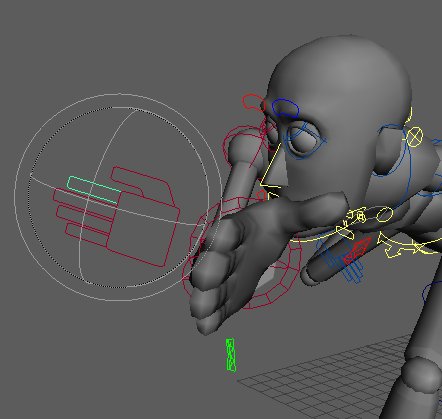Select the blue eye control around eyeball
442x419 pixels.
[304, 141]
